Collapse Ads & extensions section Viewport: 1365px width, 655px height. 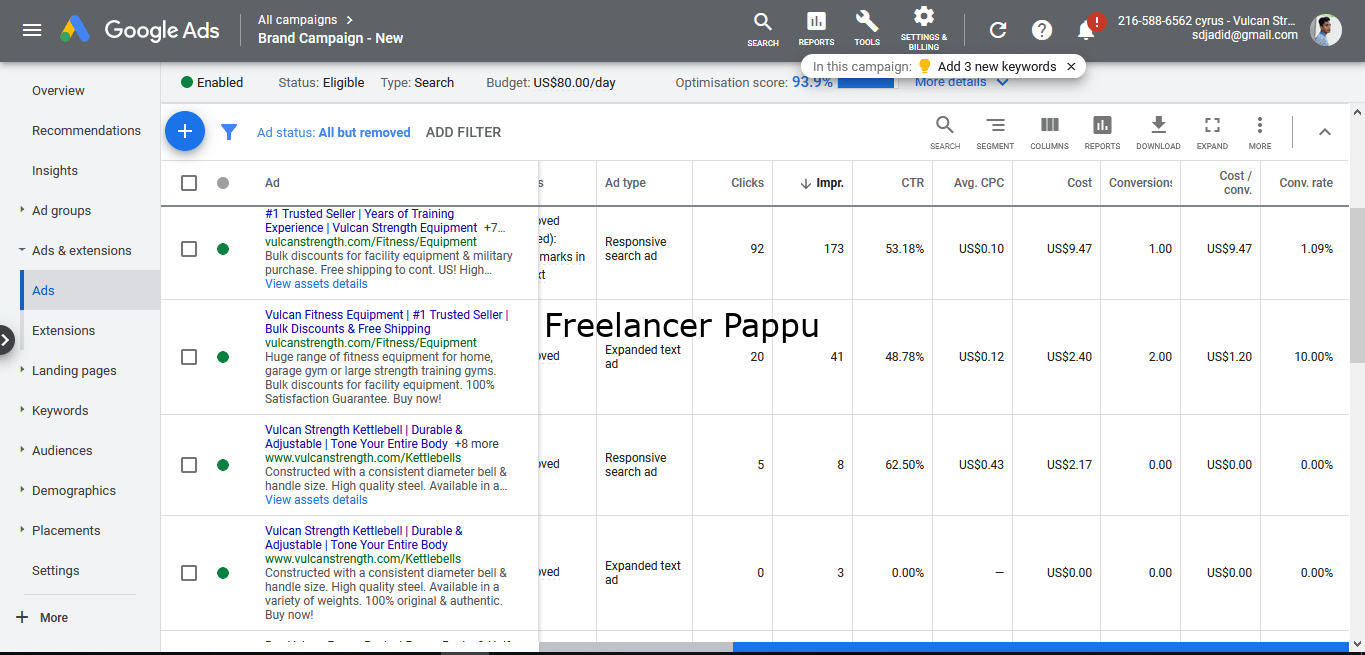(22, 250)
